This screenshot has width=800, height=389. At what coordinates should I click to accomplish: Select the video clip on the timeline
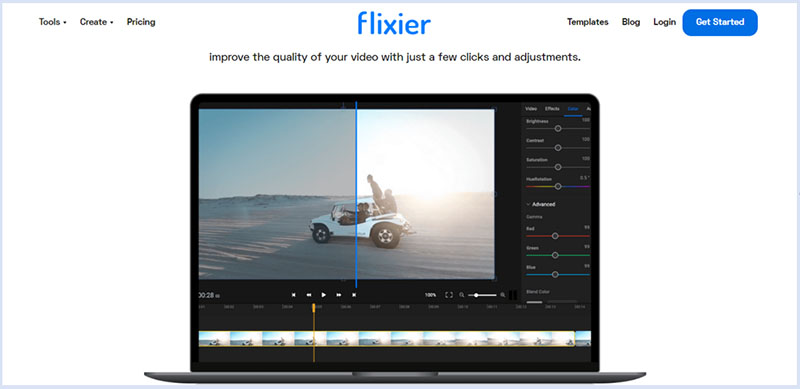click(386, 339)
